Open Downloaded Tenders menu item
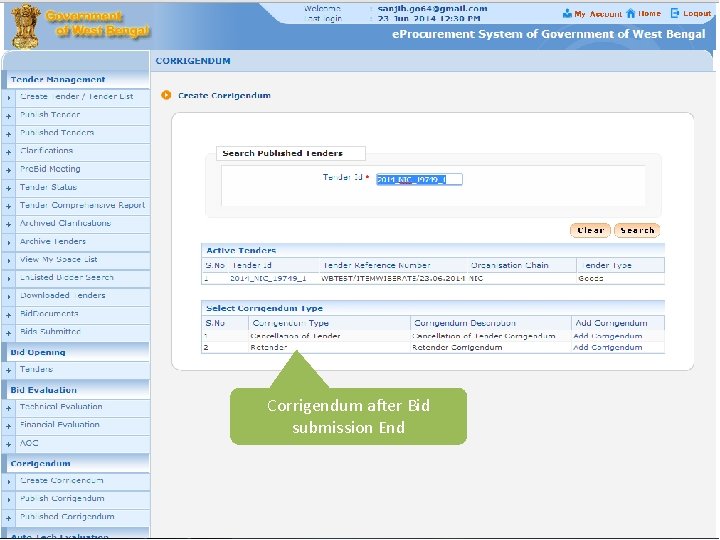 pyautogui.click(x=62, y=295)
